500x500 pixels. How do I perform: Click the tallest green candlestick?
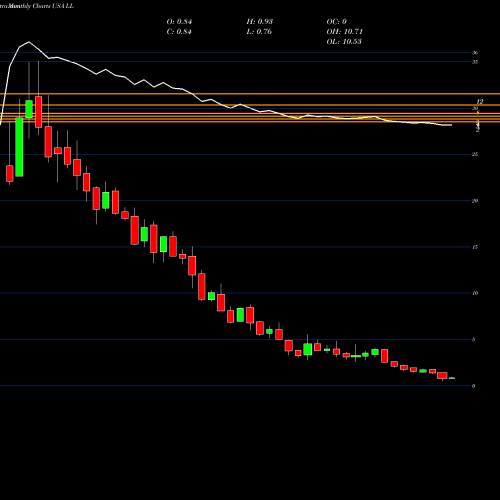click(x=19, y=147)
